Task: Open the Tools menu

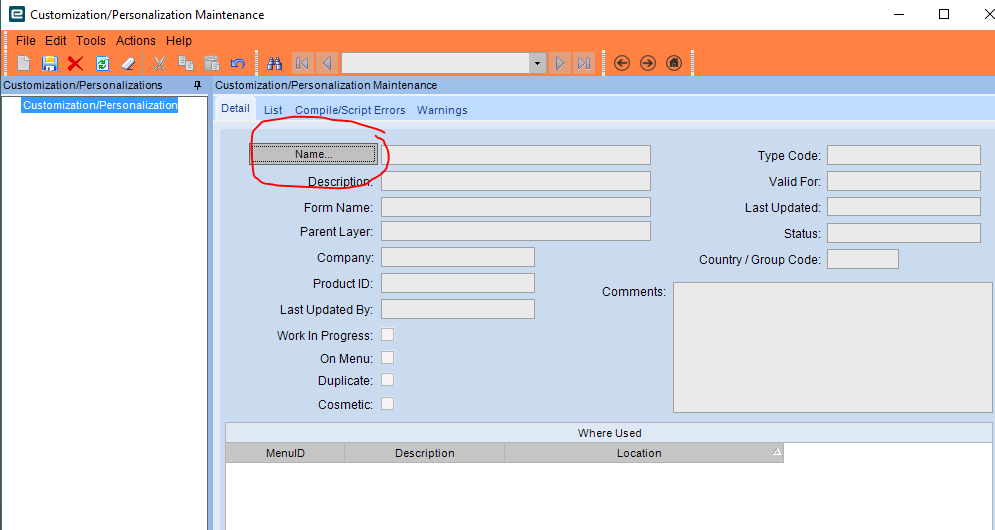Action: (91, 41)
